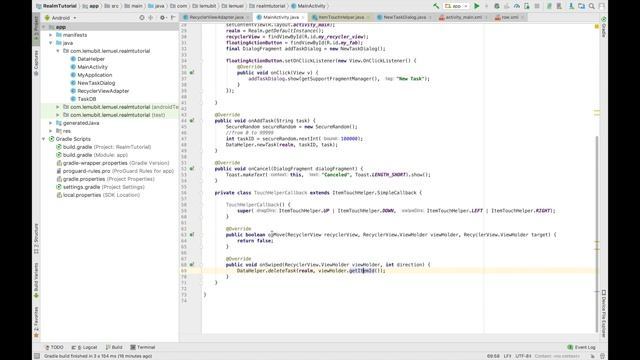Open the row.xml tab

coord(509,17)
